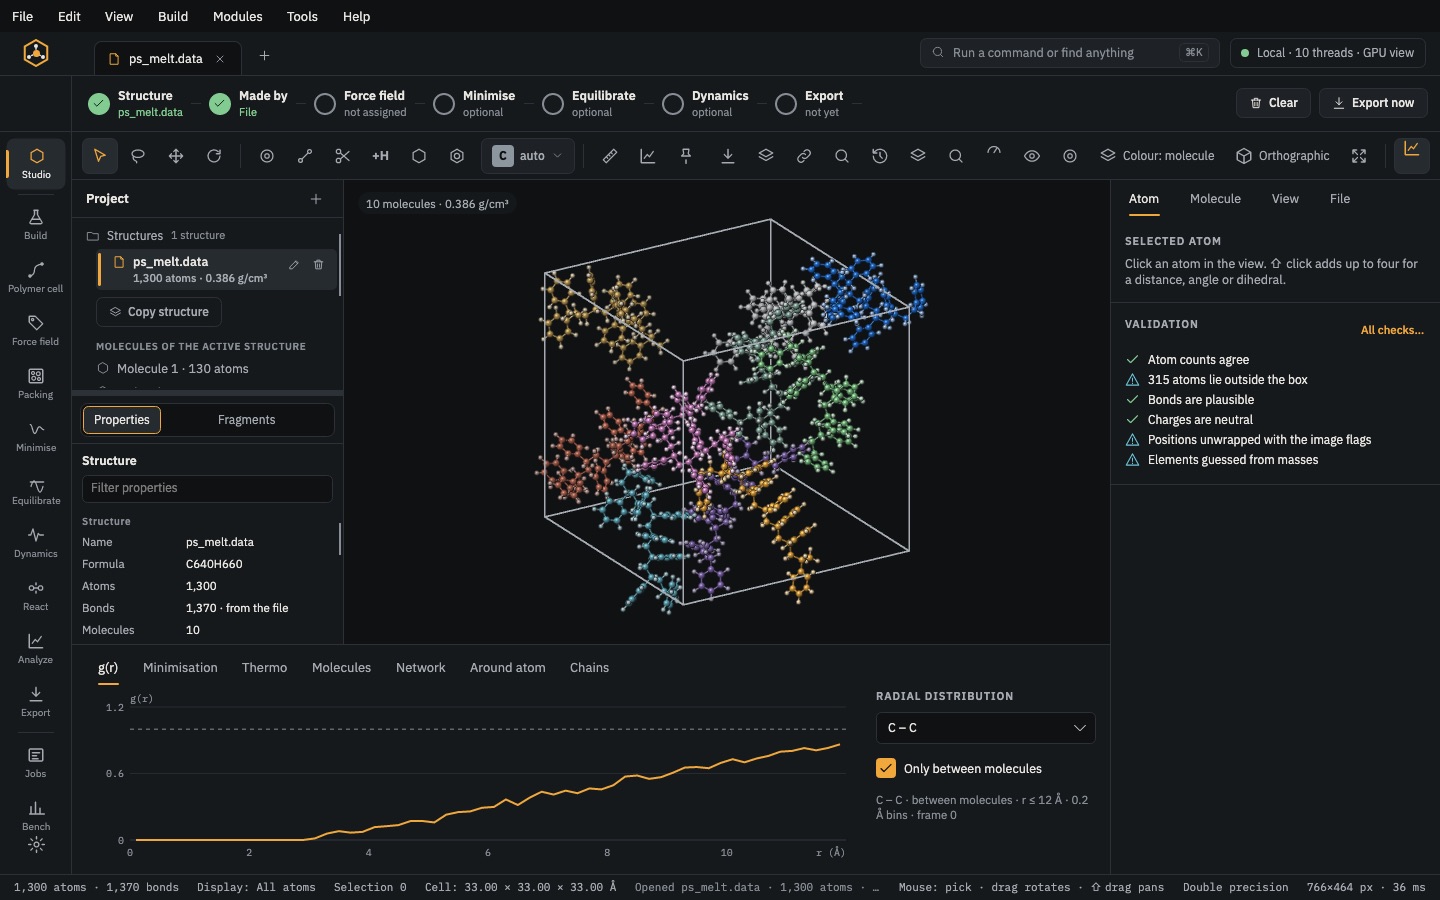The height and width of the screenshot is (900, 1440).
Task: Activate the ruler measure tool
Action: pos(610,156)
